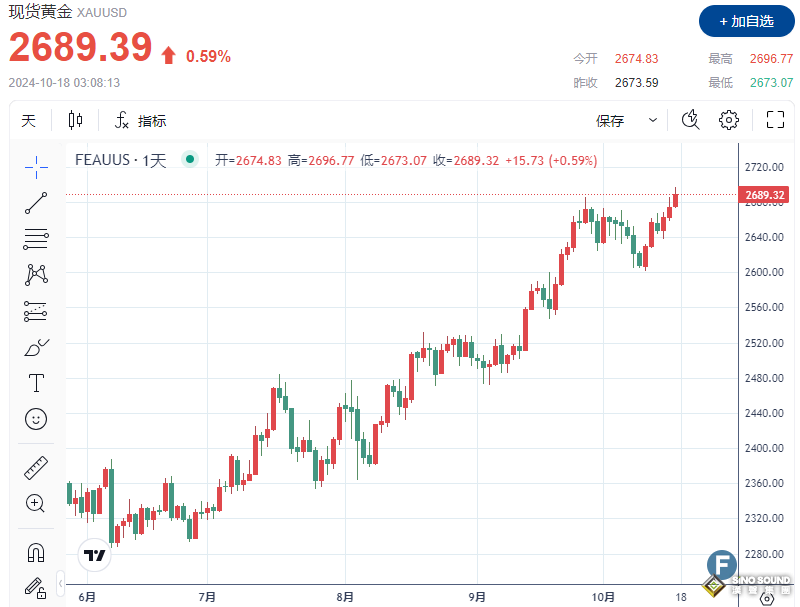The image size is (800, 607).
Task: Select the trend line drawing tool
Action: 36,203
